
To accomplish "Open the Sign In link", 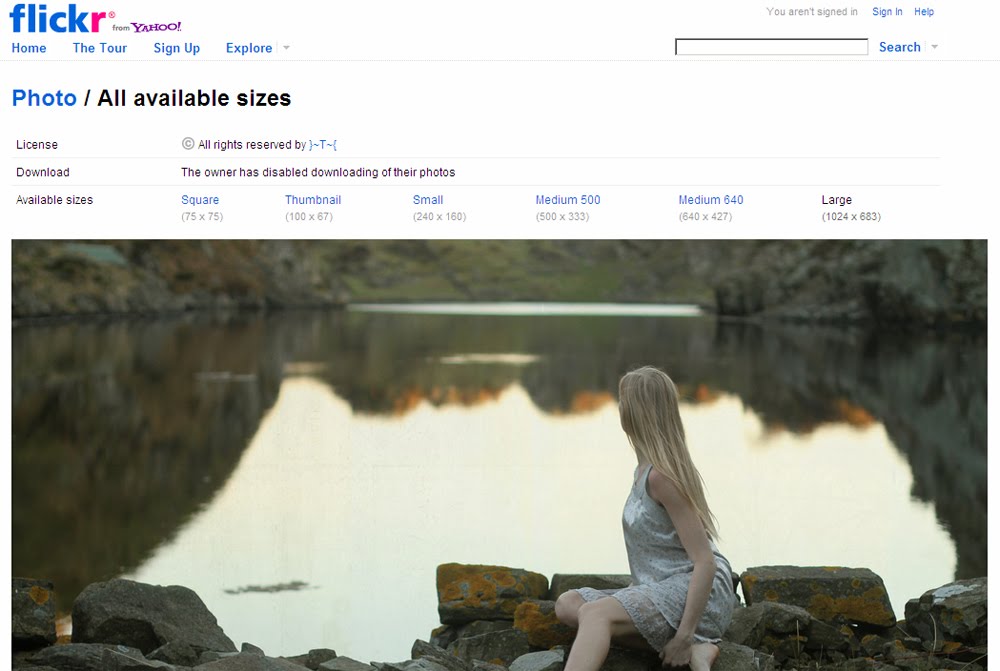I will tap(887, 11).
